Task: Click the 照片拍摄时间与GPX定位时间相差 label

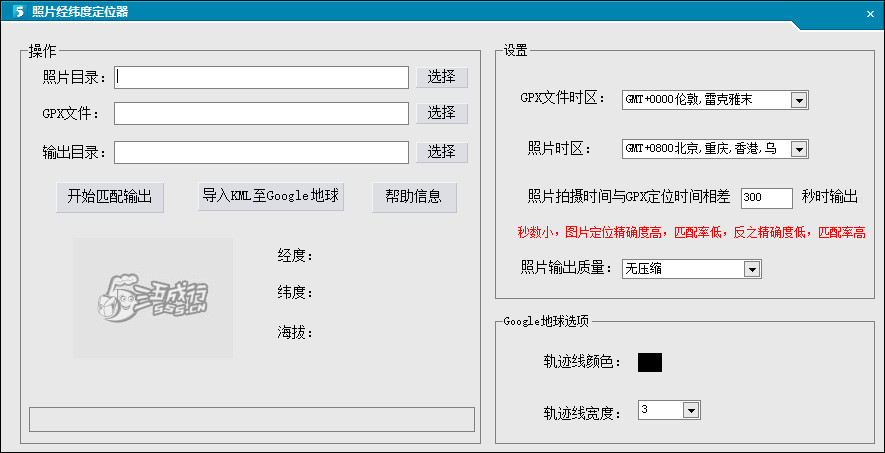Action: 629,197
